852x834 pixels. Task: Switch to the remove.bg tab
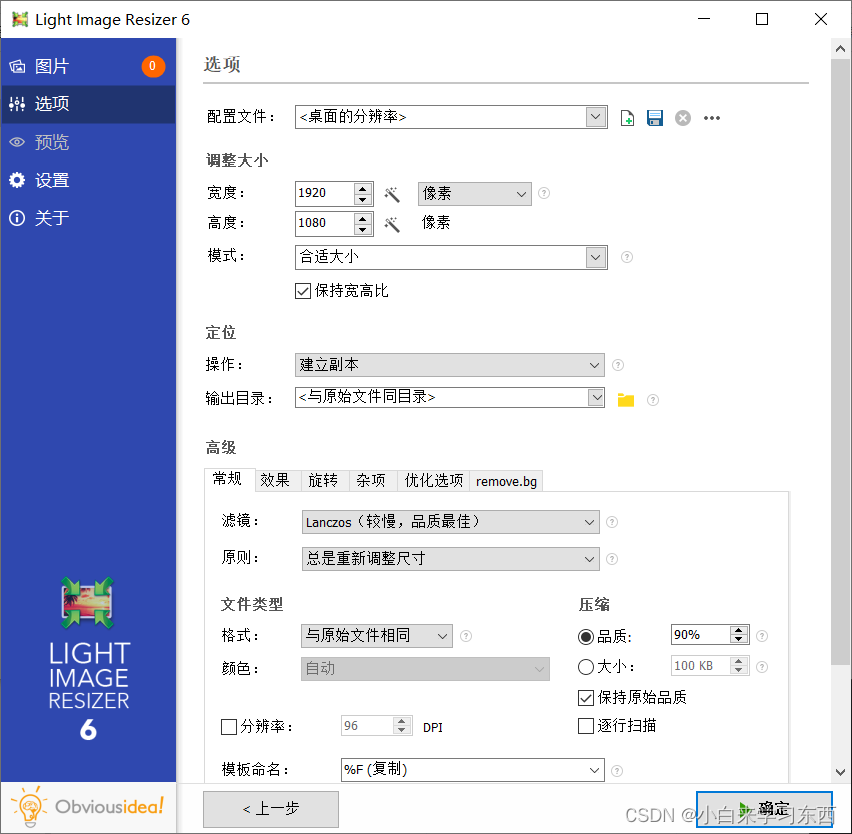(505, 481)
